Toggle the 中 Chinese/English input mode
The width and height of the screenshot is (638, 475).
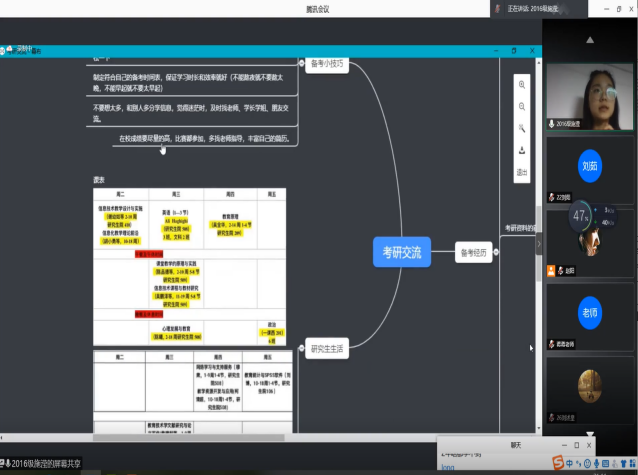click(567, 463)
